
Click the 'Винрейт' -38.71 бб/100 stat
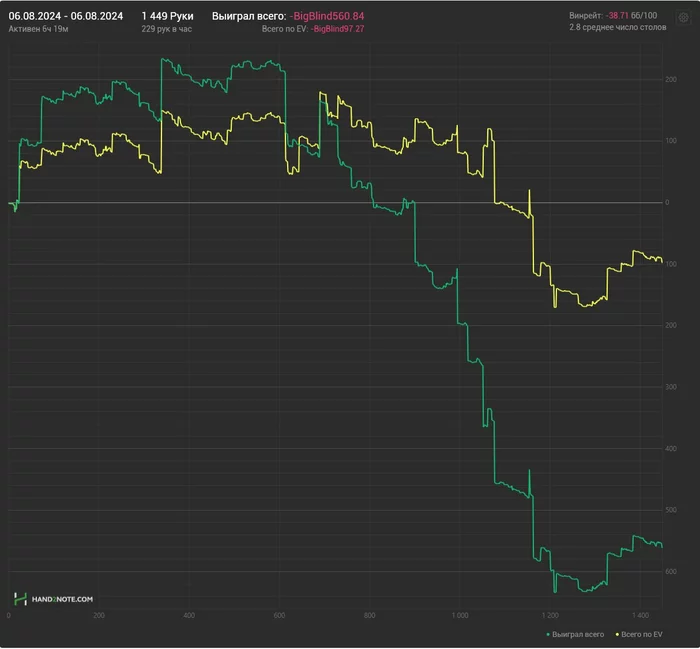click(x=613, y=16)
